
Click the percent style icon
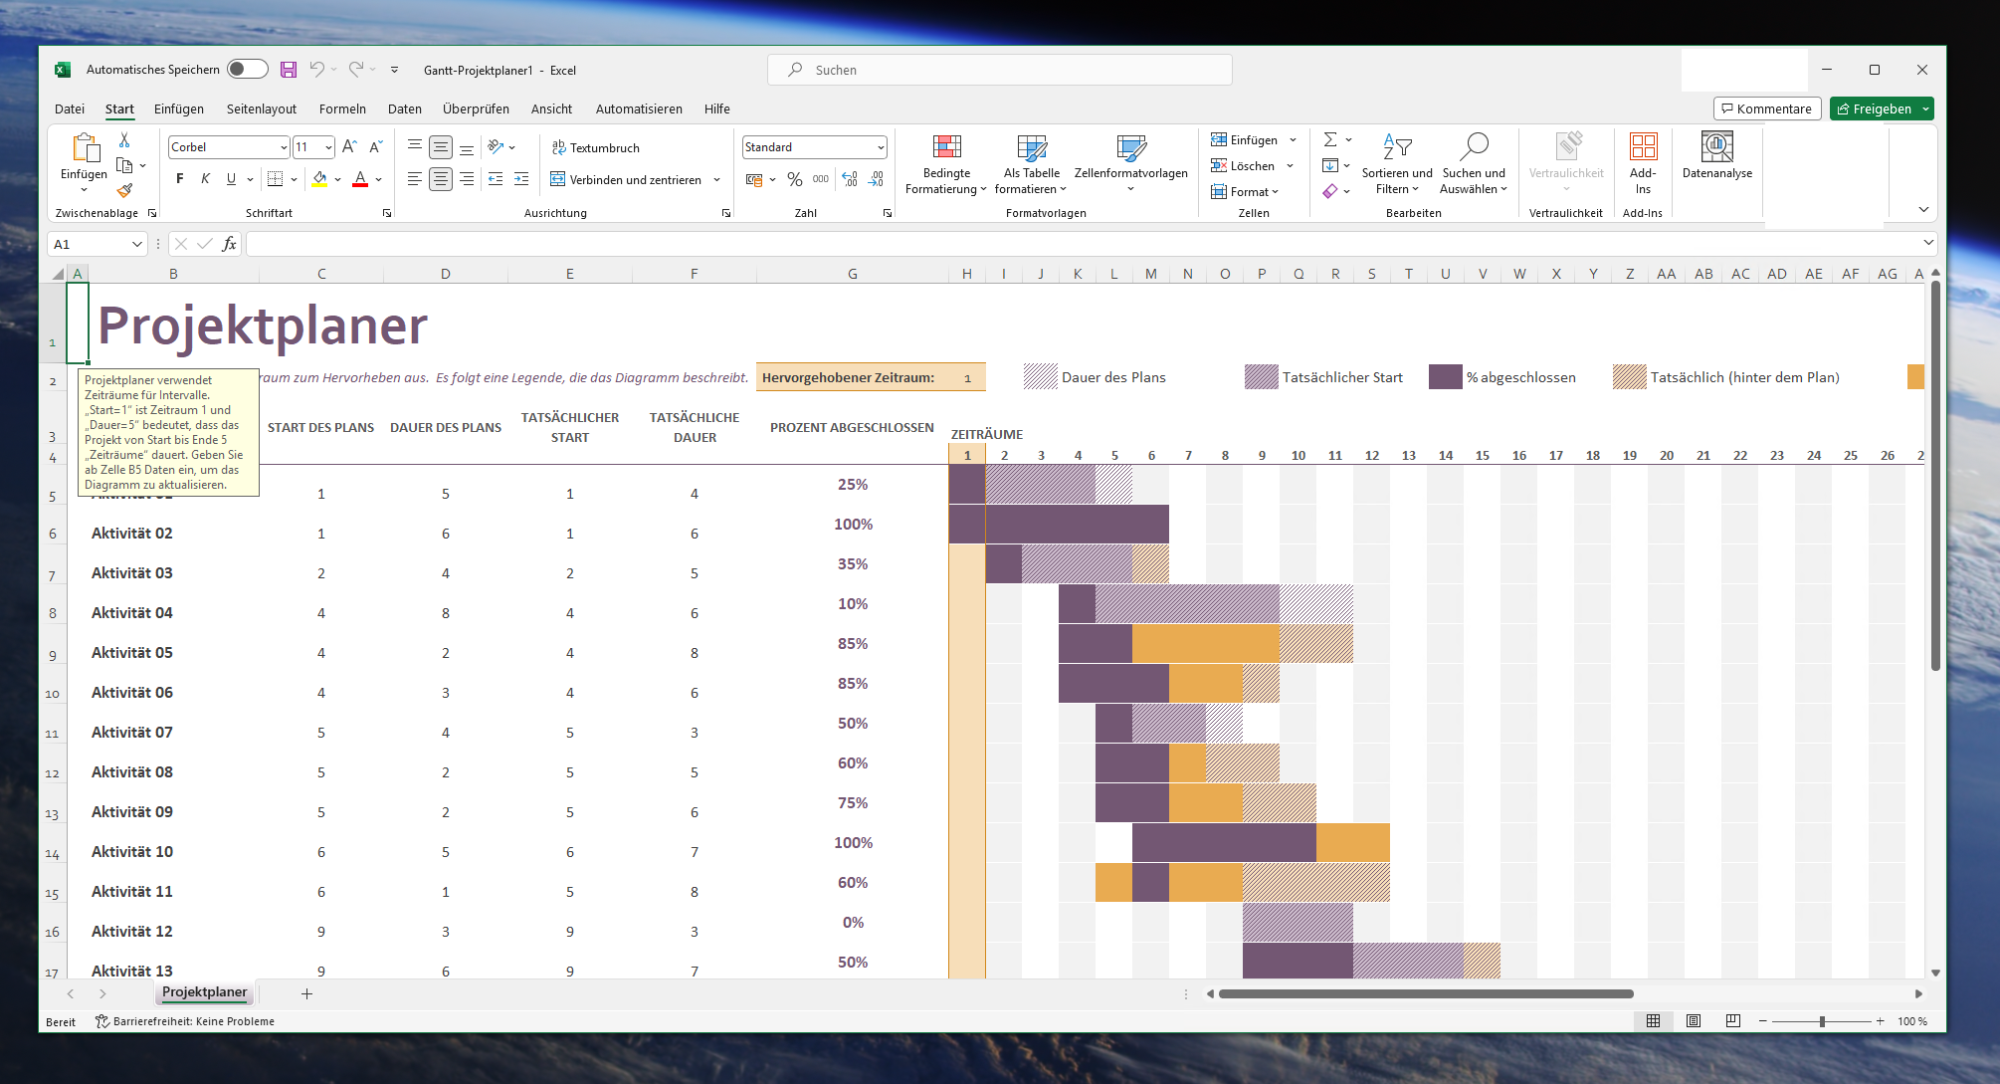pos(794,180)
